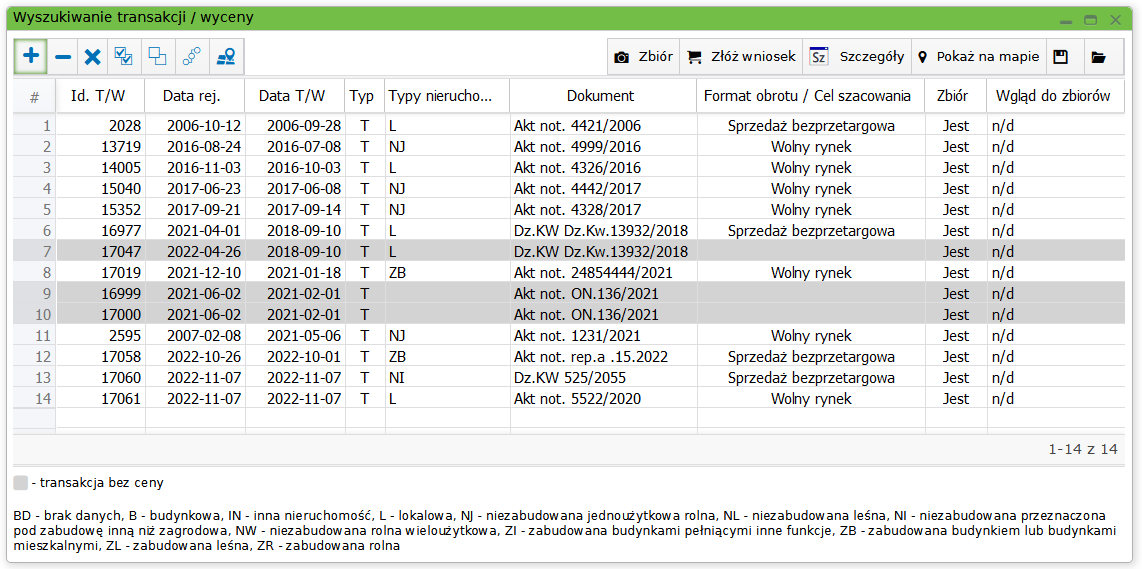Click the Dokument column header
Image resolution: width=1142 pixels, height=569 pixels.
[x=600, y=96]
